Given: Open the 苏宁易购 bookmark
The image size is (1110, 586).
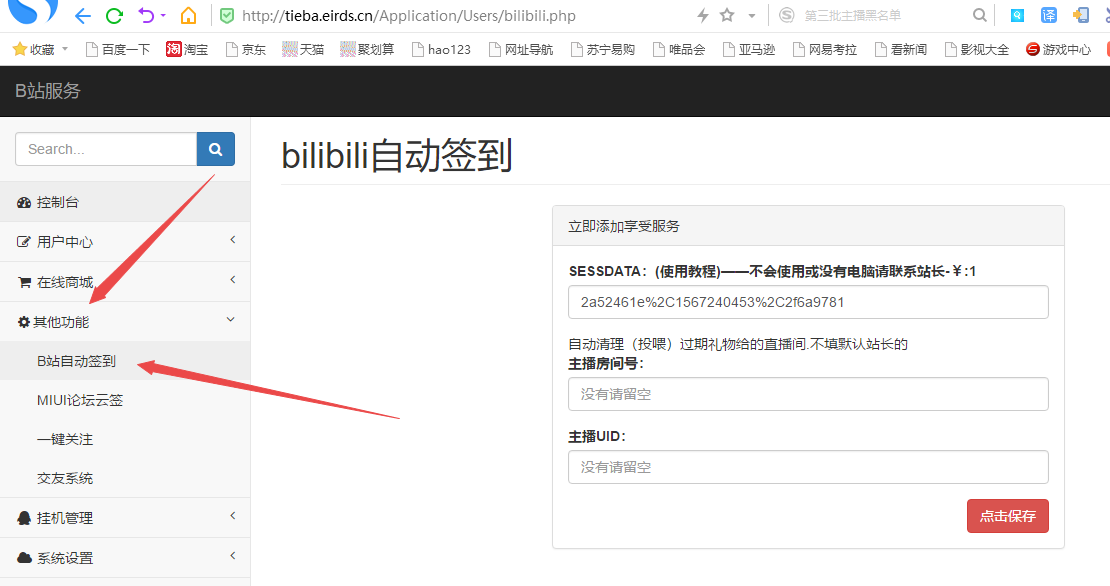Looking at the screenshot, I should 603,49.
